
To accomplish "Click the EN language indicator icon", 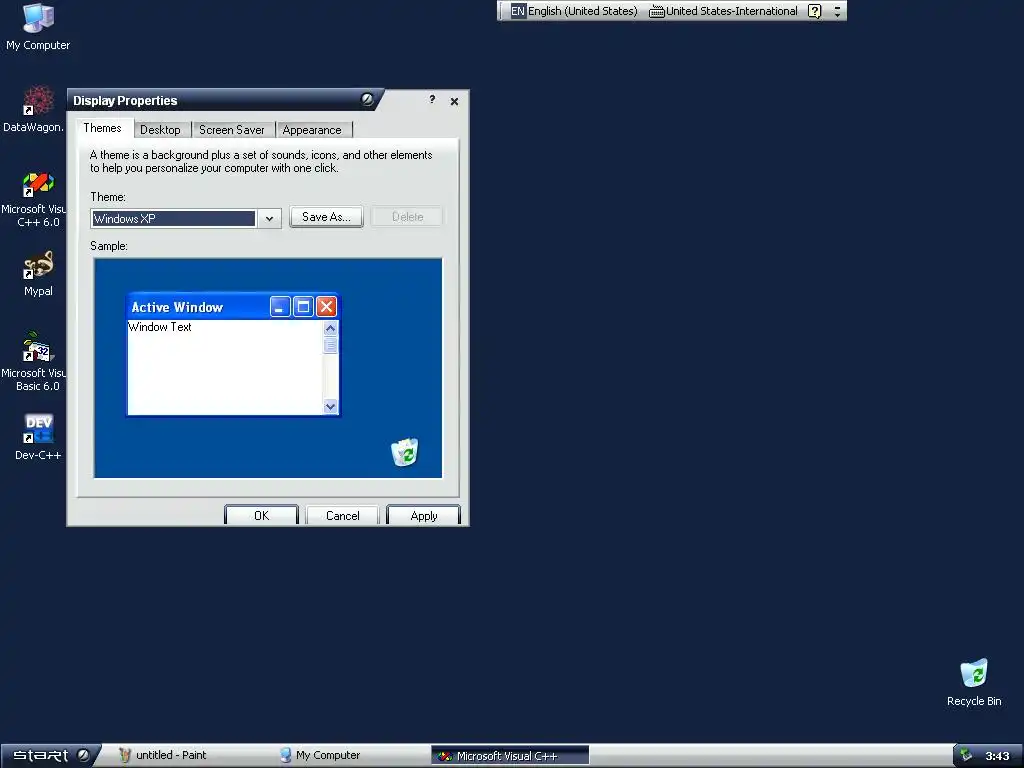I will click(x=517, y=11).
